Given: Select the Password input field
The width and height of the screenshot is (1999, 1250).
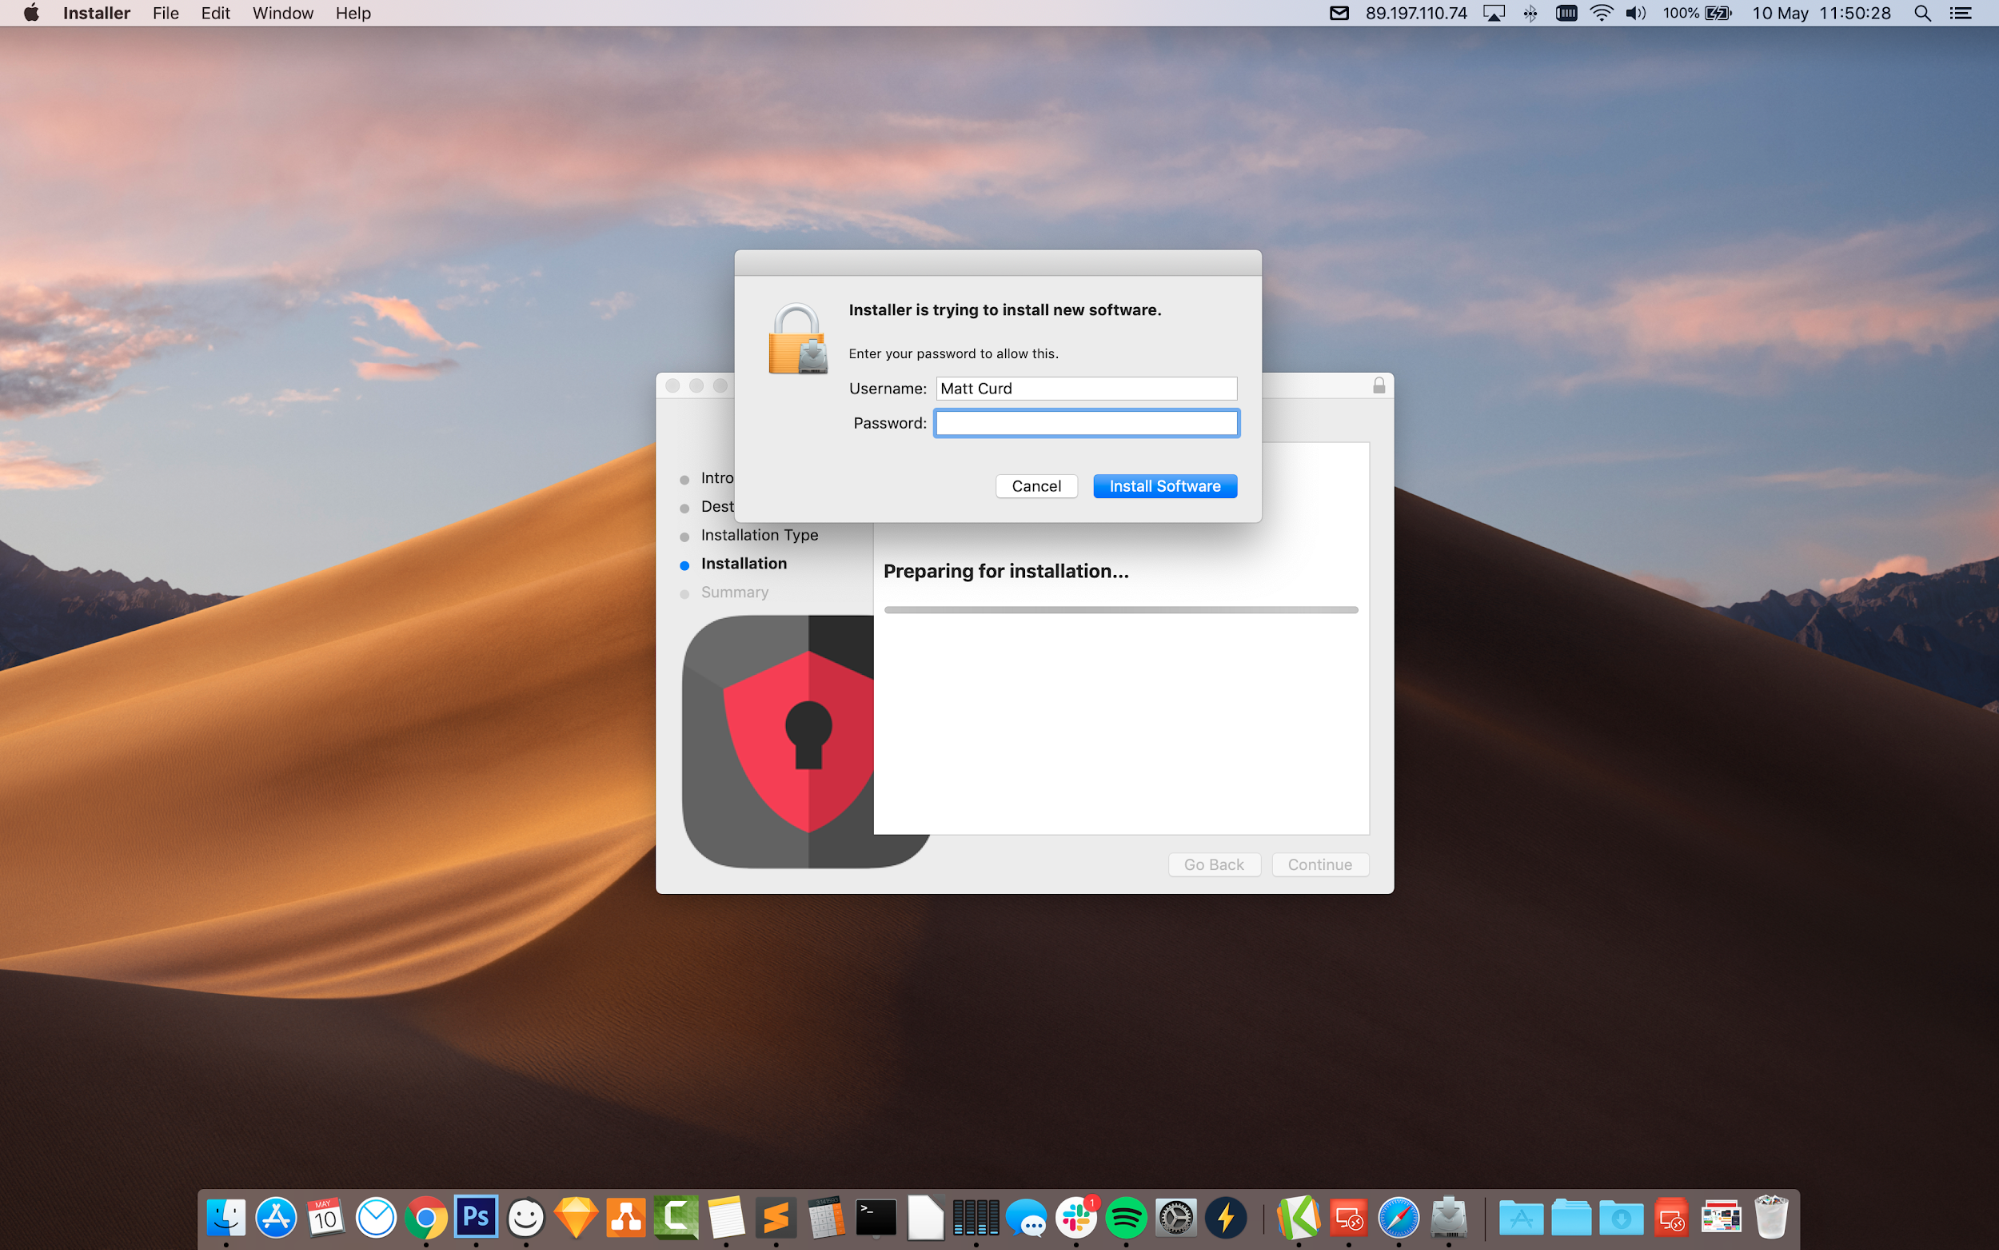Looking at the screenshot, I should click(1087, 422).
